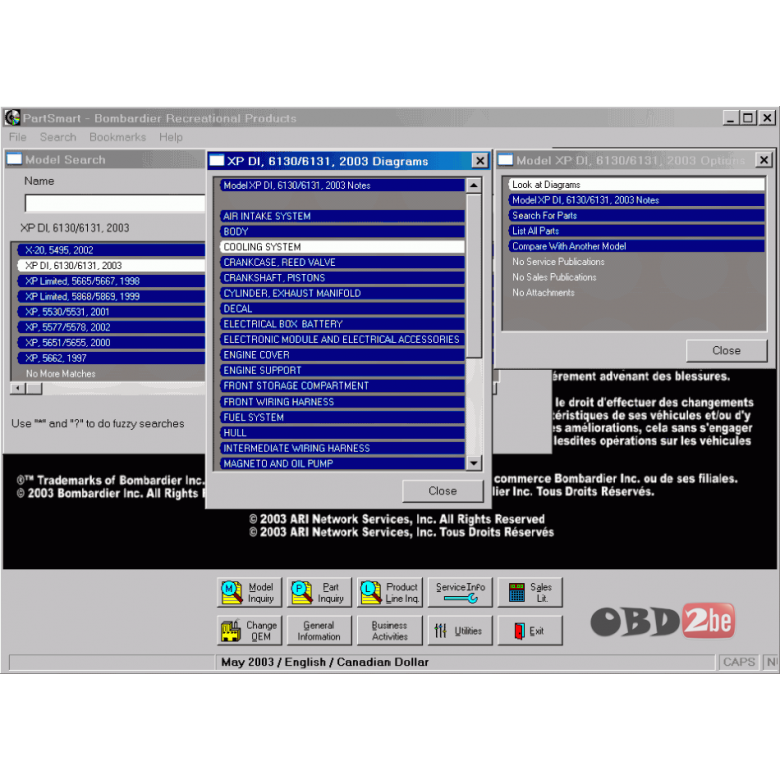Open FRONT WIRING HARNESS diagram
780x780 pixels.
point(342,401)
